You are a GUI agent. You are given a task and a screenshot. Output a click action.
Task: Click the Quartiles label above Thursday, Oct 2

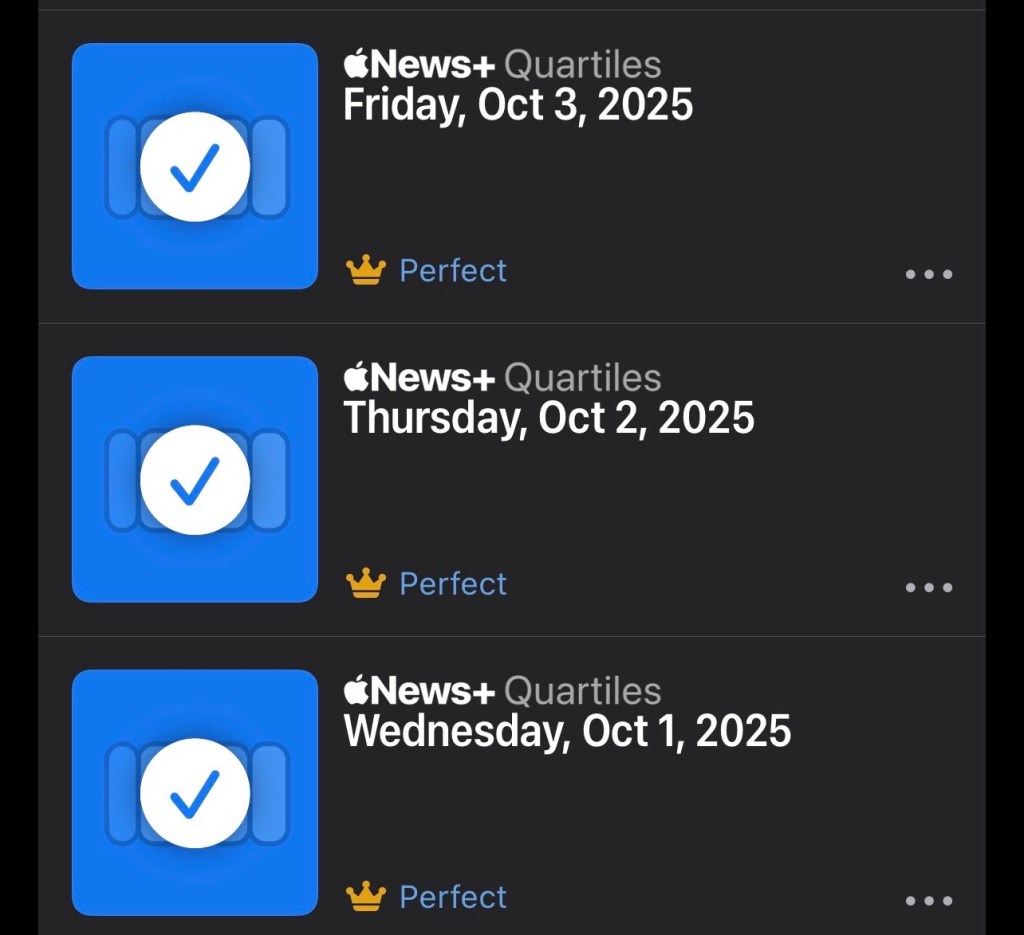pos(582,378)
